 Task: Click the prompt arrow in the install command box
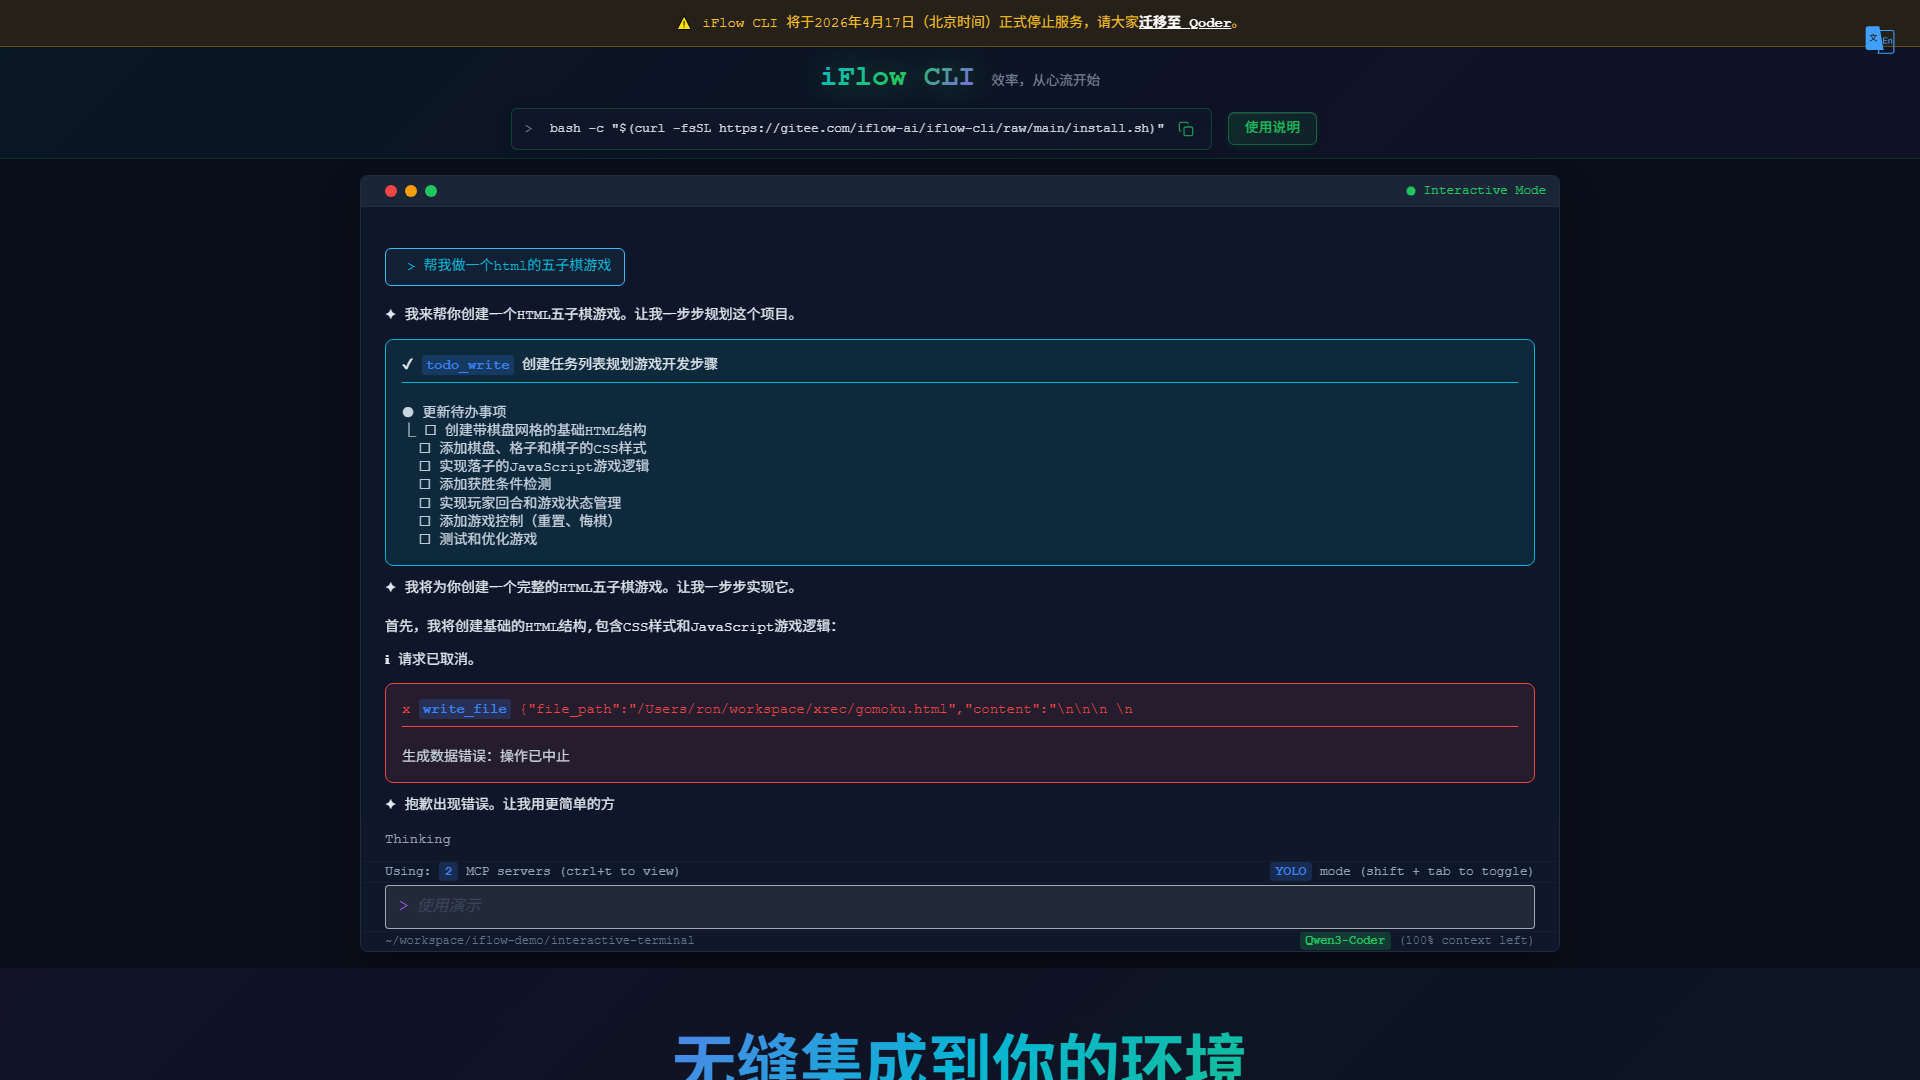click(529, 129)
